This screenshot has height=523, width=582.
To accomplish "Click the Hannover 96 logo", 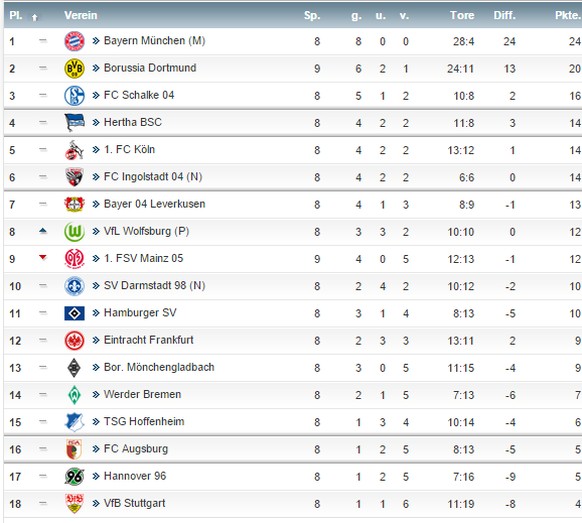I will click(x=74, y=477).
